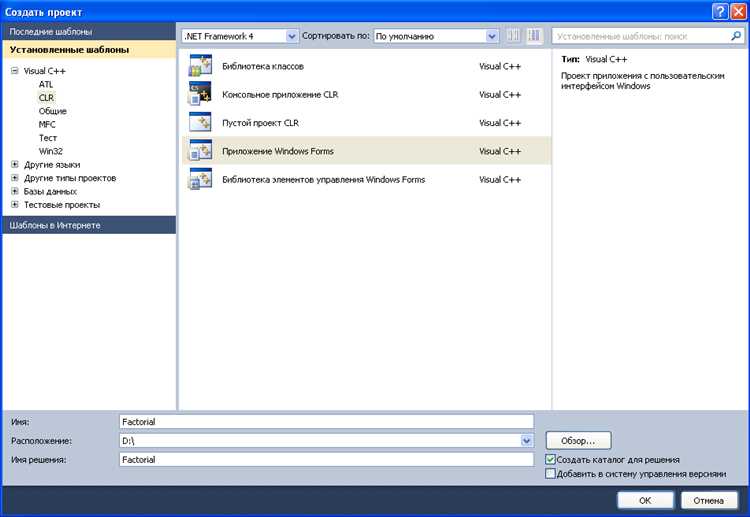Click the 'Обзор...' browse button
The height and width of the screenshot is (517, 750).
click(578, 440)
